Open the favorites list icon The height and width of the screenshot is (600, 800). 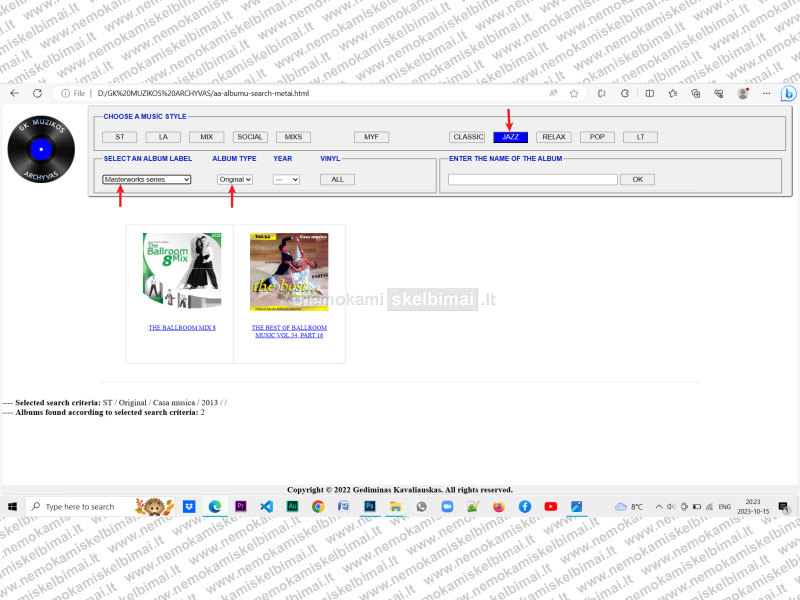coord(673,93)
